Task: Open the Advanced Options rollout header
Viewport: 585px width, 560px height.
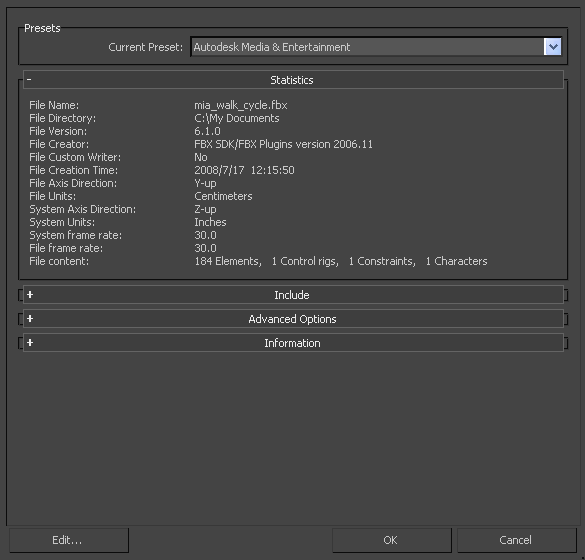Action: 293,319
